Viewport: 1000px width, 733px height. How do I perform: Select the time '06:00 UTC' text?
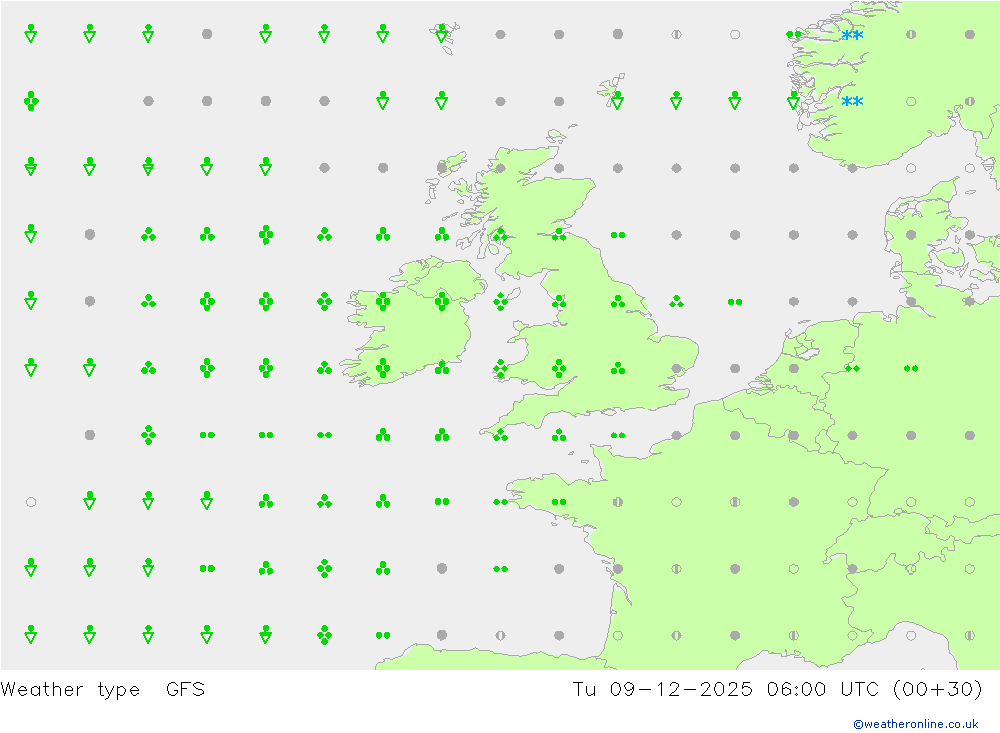pos(823,690)
